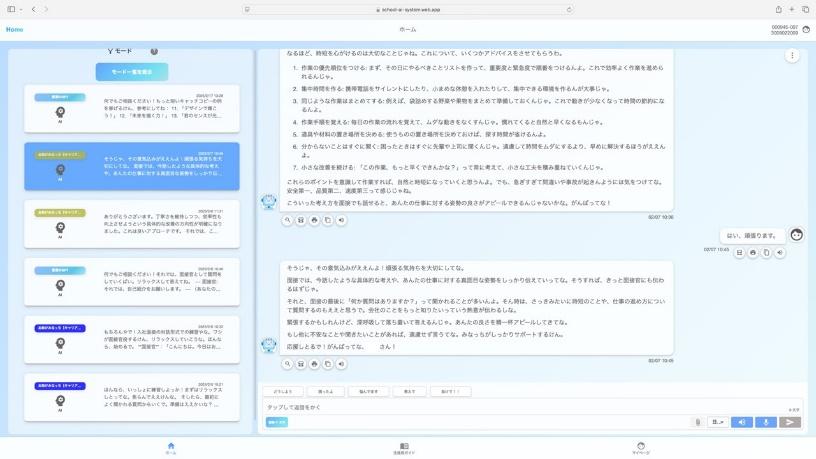Click the send message arrow button
Viewport: 816px width, 459px height.
pyautogui.click(x=791, y=422)
